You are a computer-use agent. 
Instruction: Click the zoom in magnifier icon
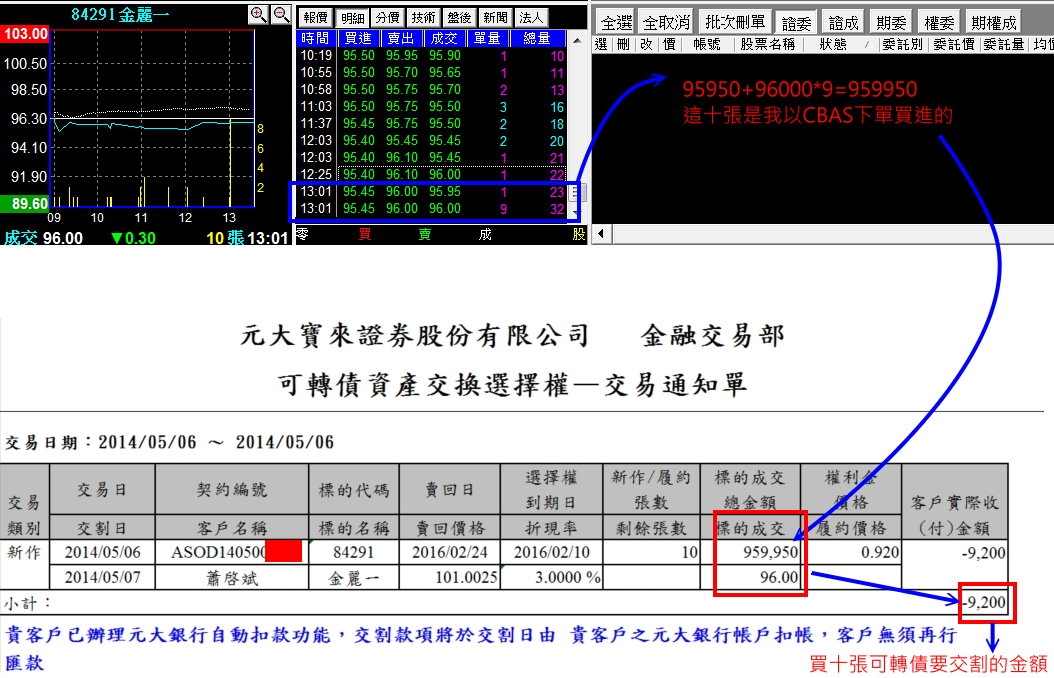(258, 14)
